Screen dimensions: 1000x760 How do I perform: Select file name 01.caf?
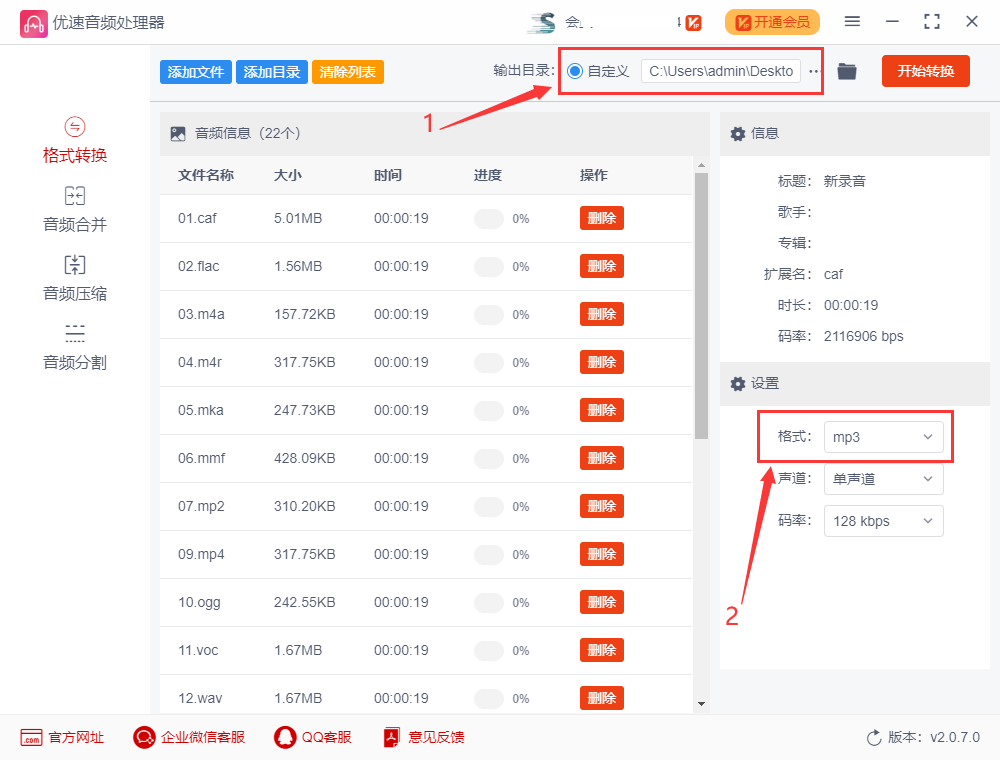[x=197, y=218]
